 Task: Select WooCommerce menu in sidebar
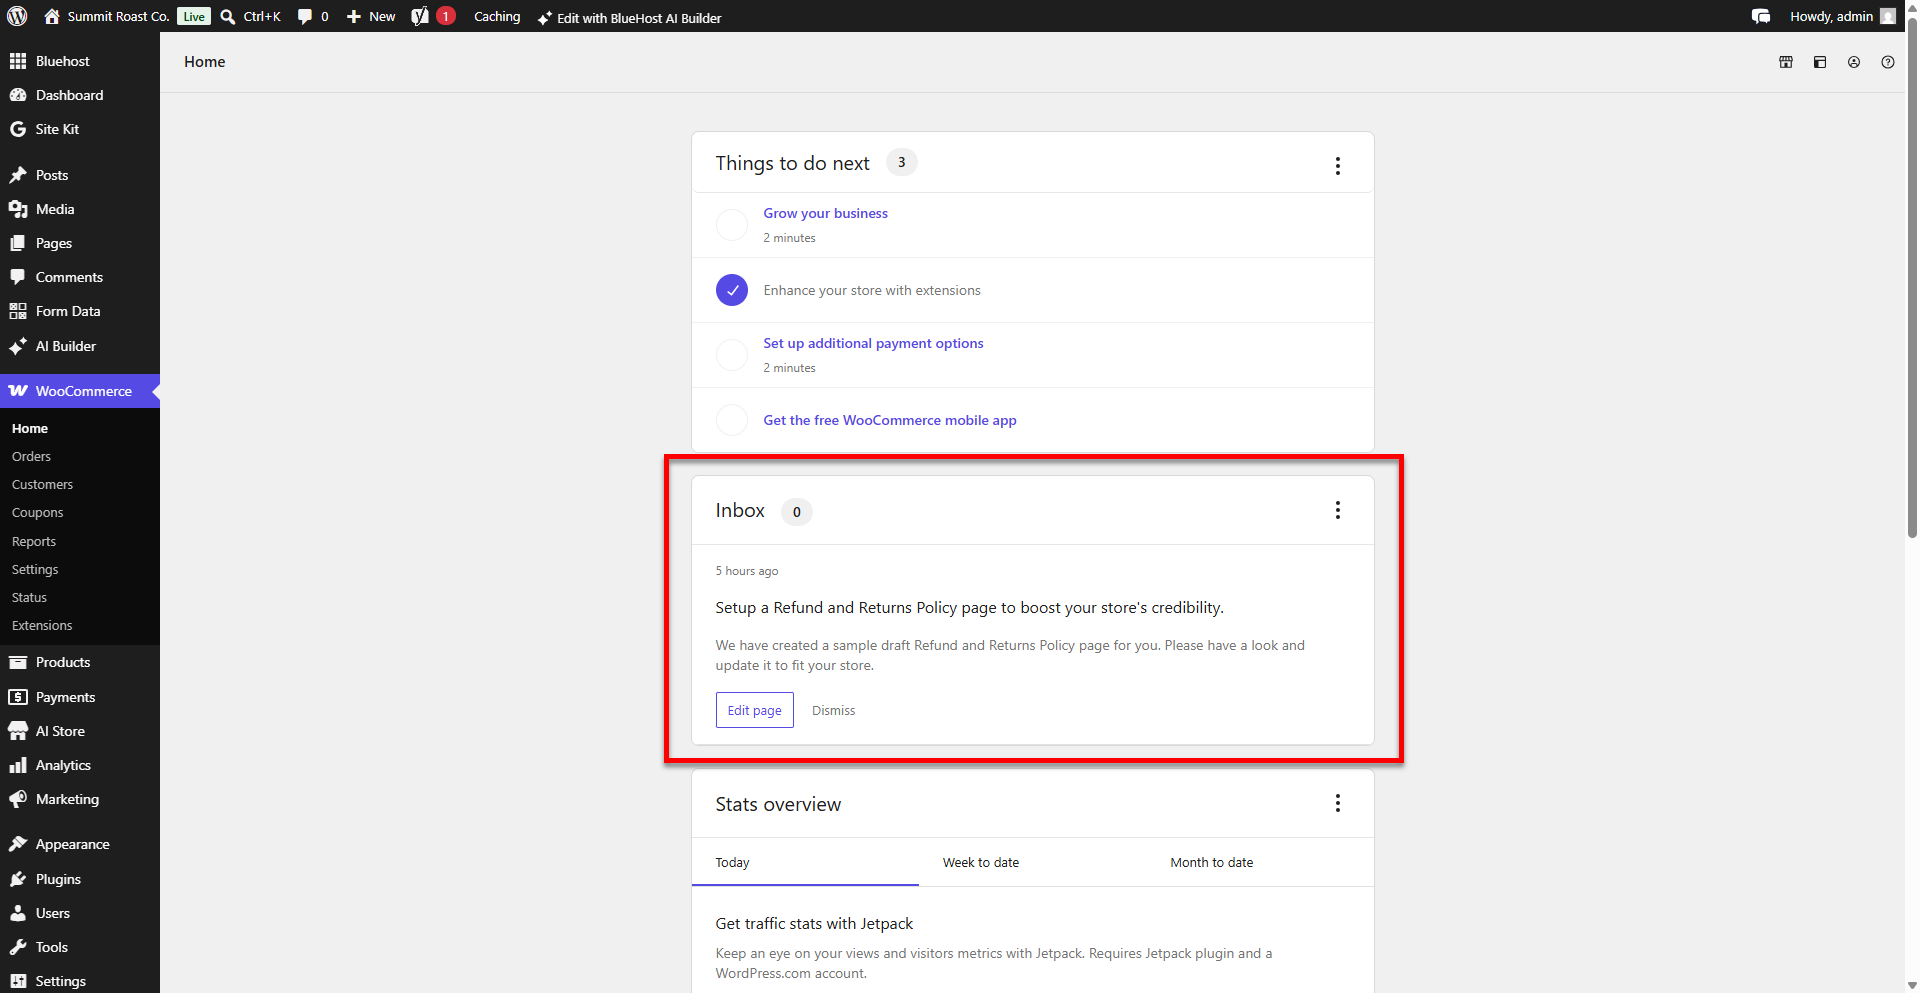click(x=80, y=391)
